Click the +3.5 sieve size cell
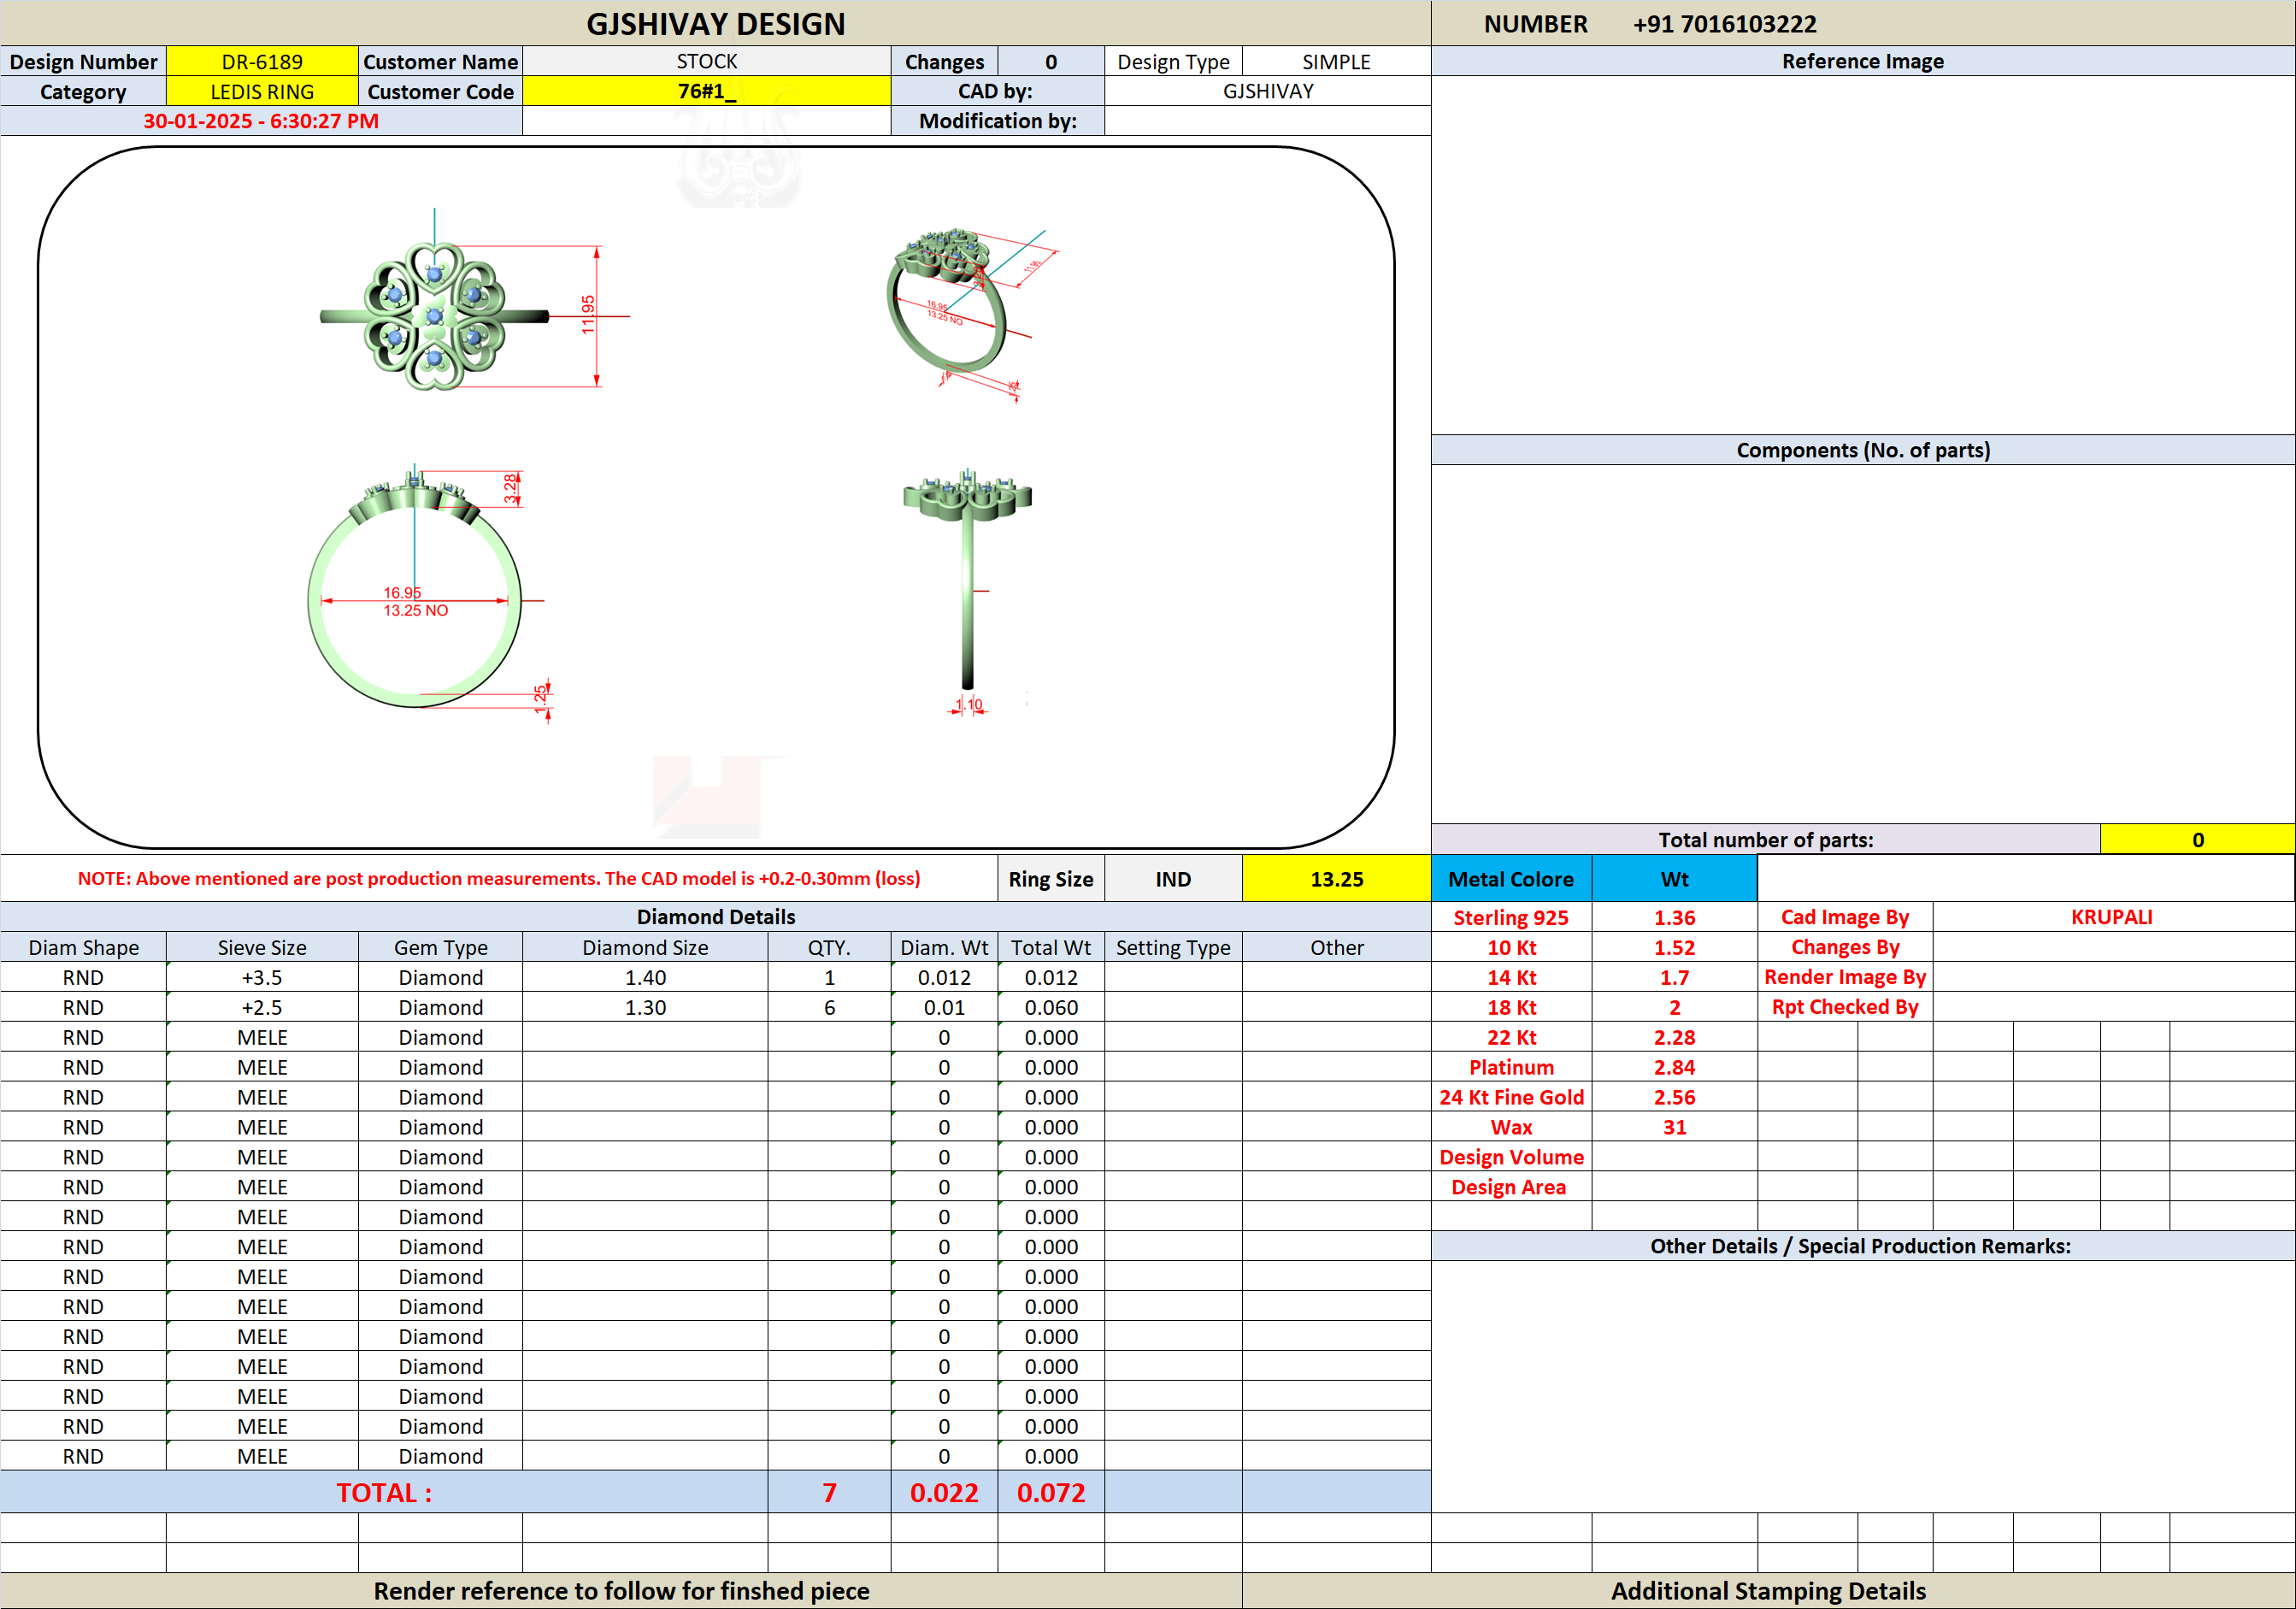Screen dimensions: 2296x1609 click(x=262, y=977)
